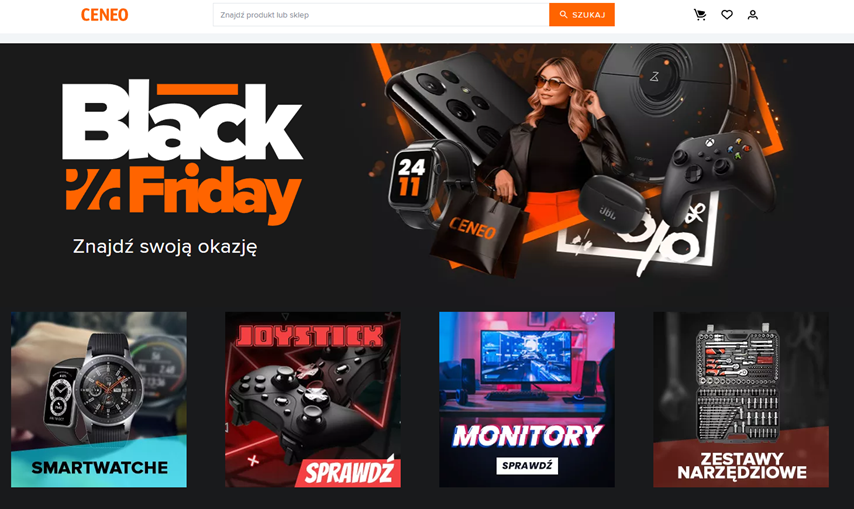Image resolution: width=854 pixels, height=509 pixels.
Task: Open the shopping cart icon
Action: (700, 15)
